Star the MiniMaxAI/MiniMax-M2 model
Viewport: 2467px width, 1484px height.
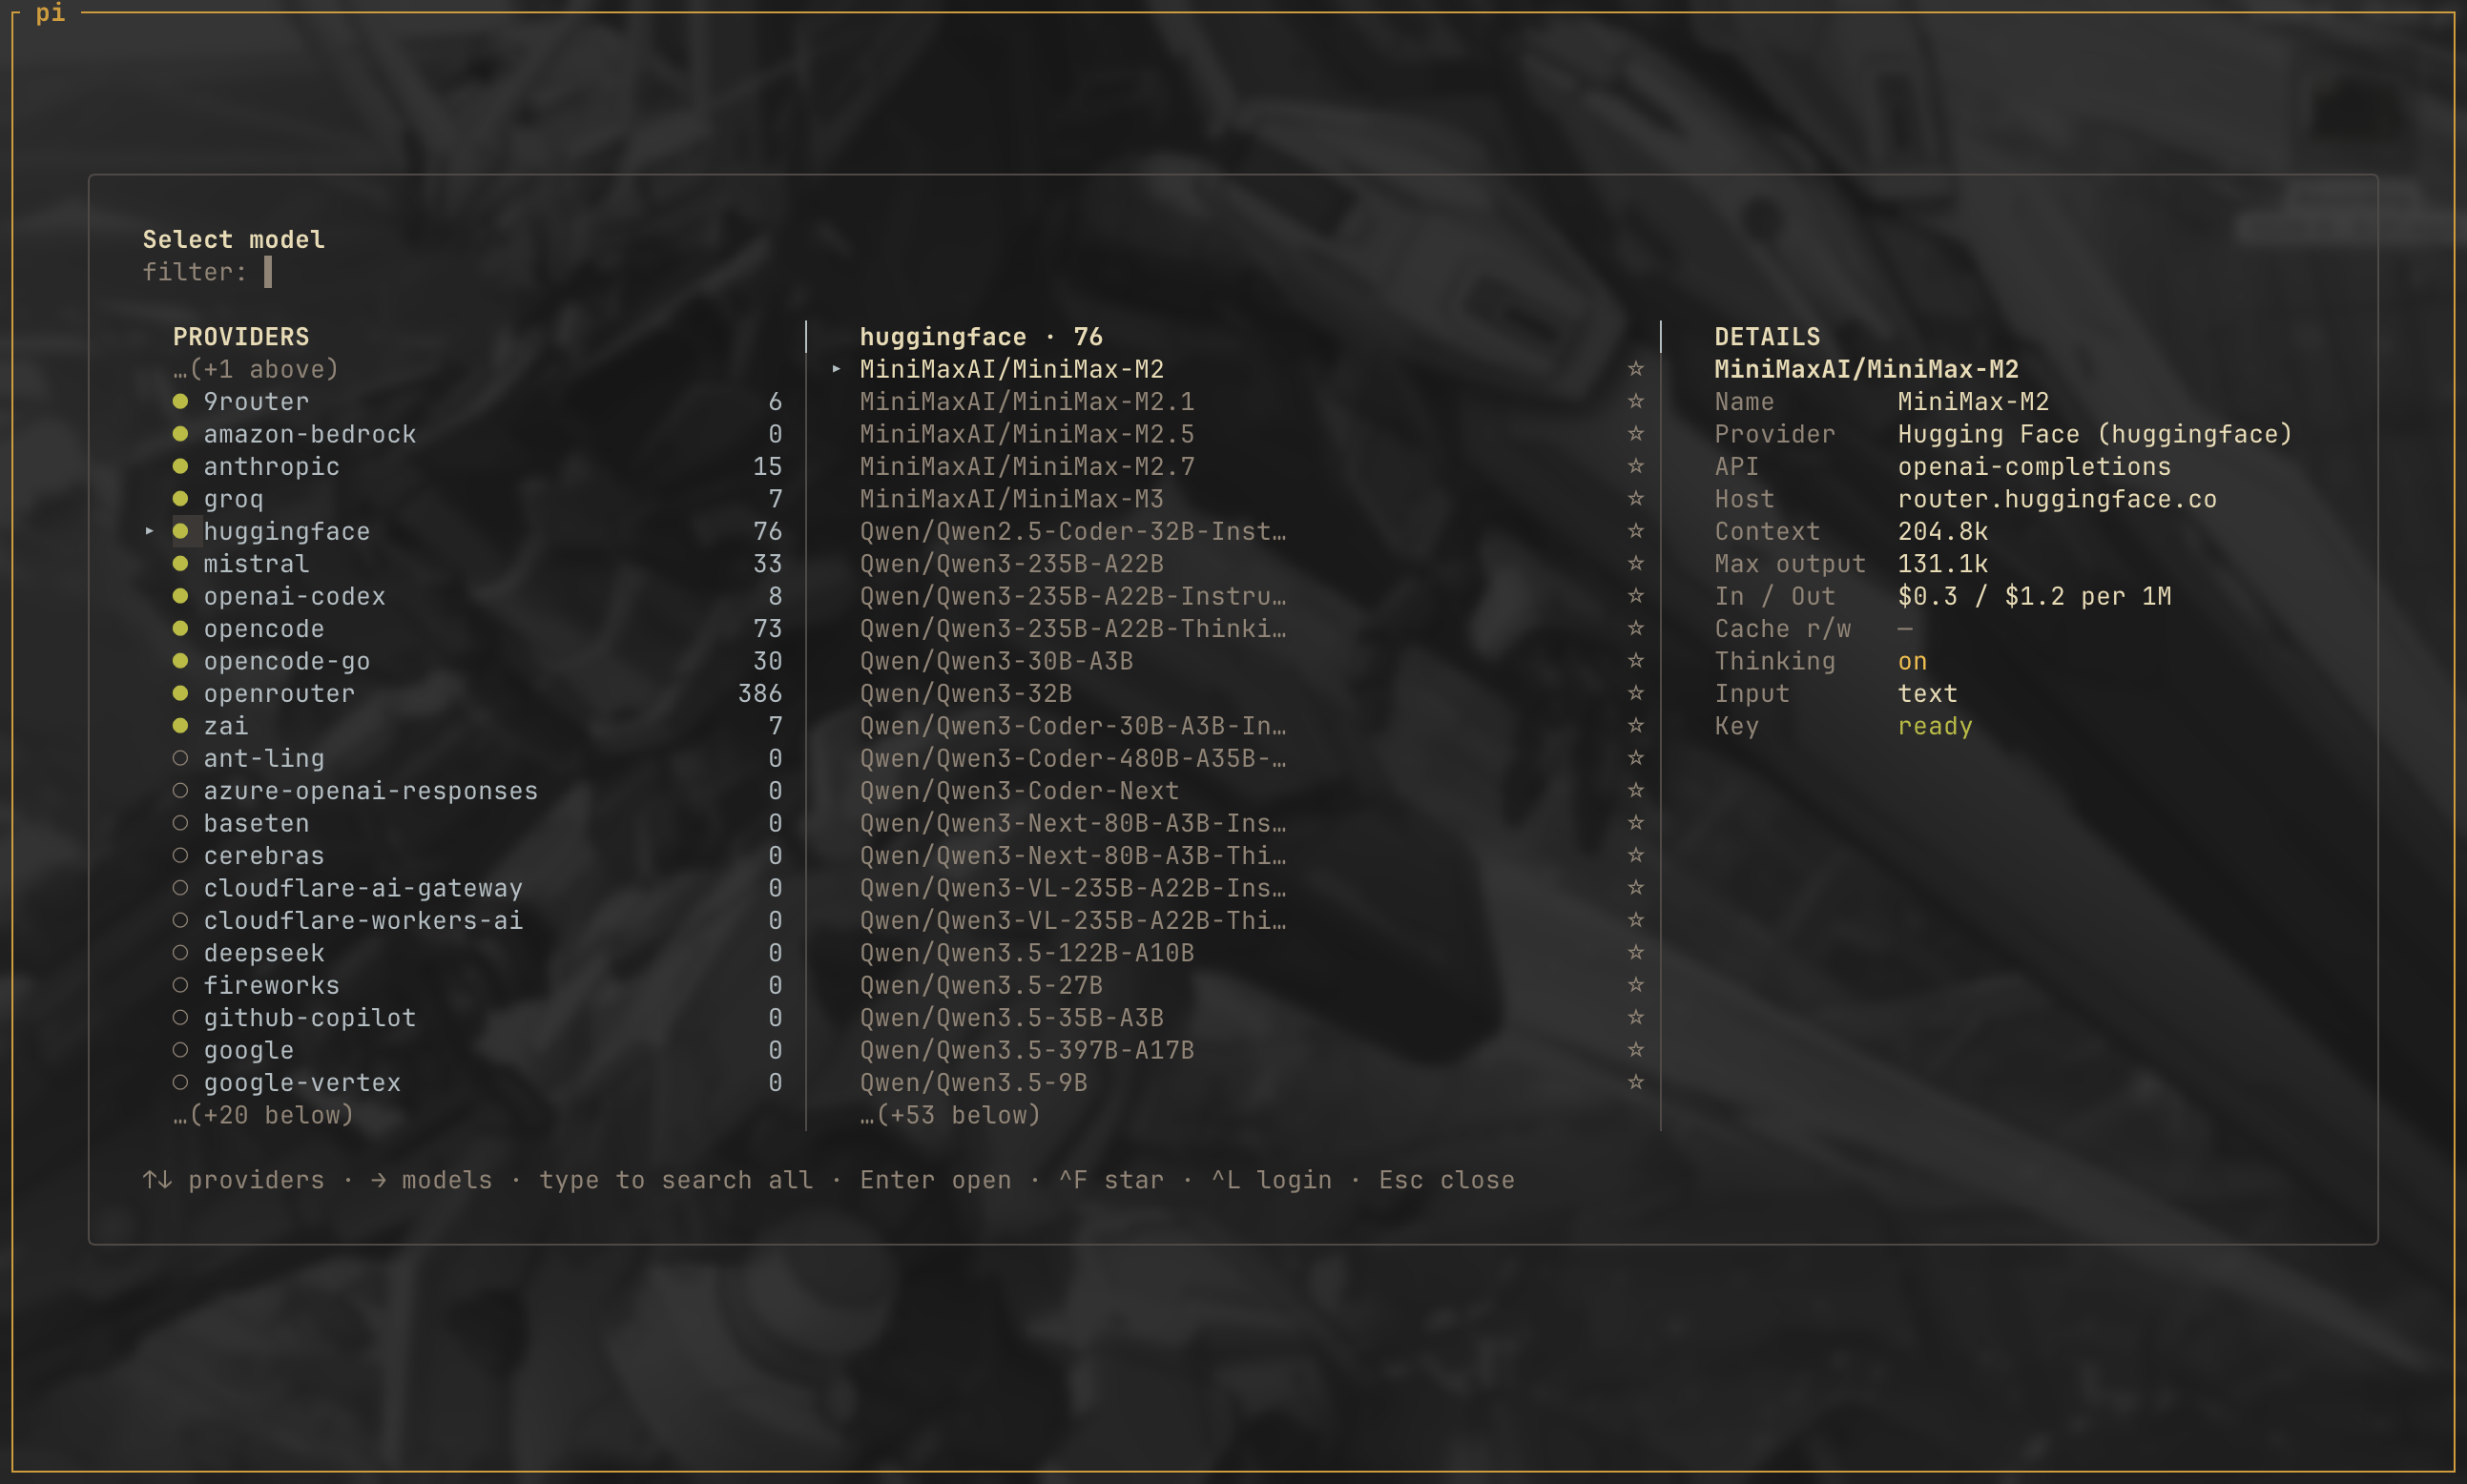[1635, 369]
